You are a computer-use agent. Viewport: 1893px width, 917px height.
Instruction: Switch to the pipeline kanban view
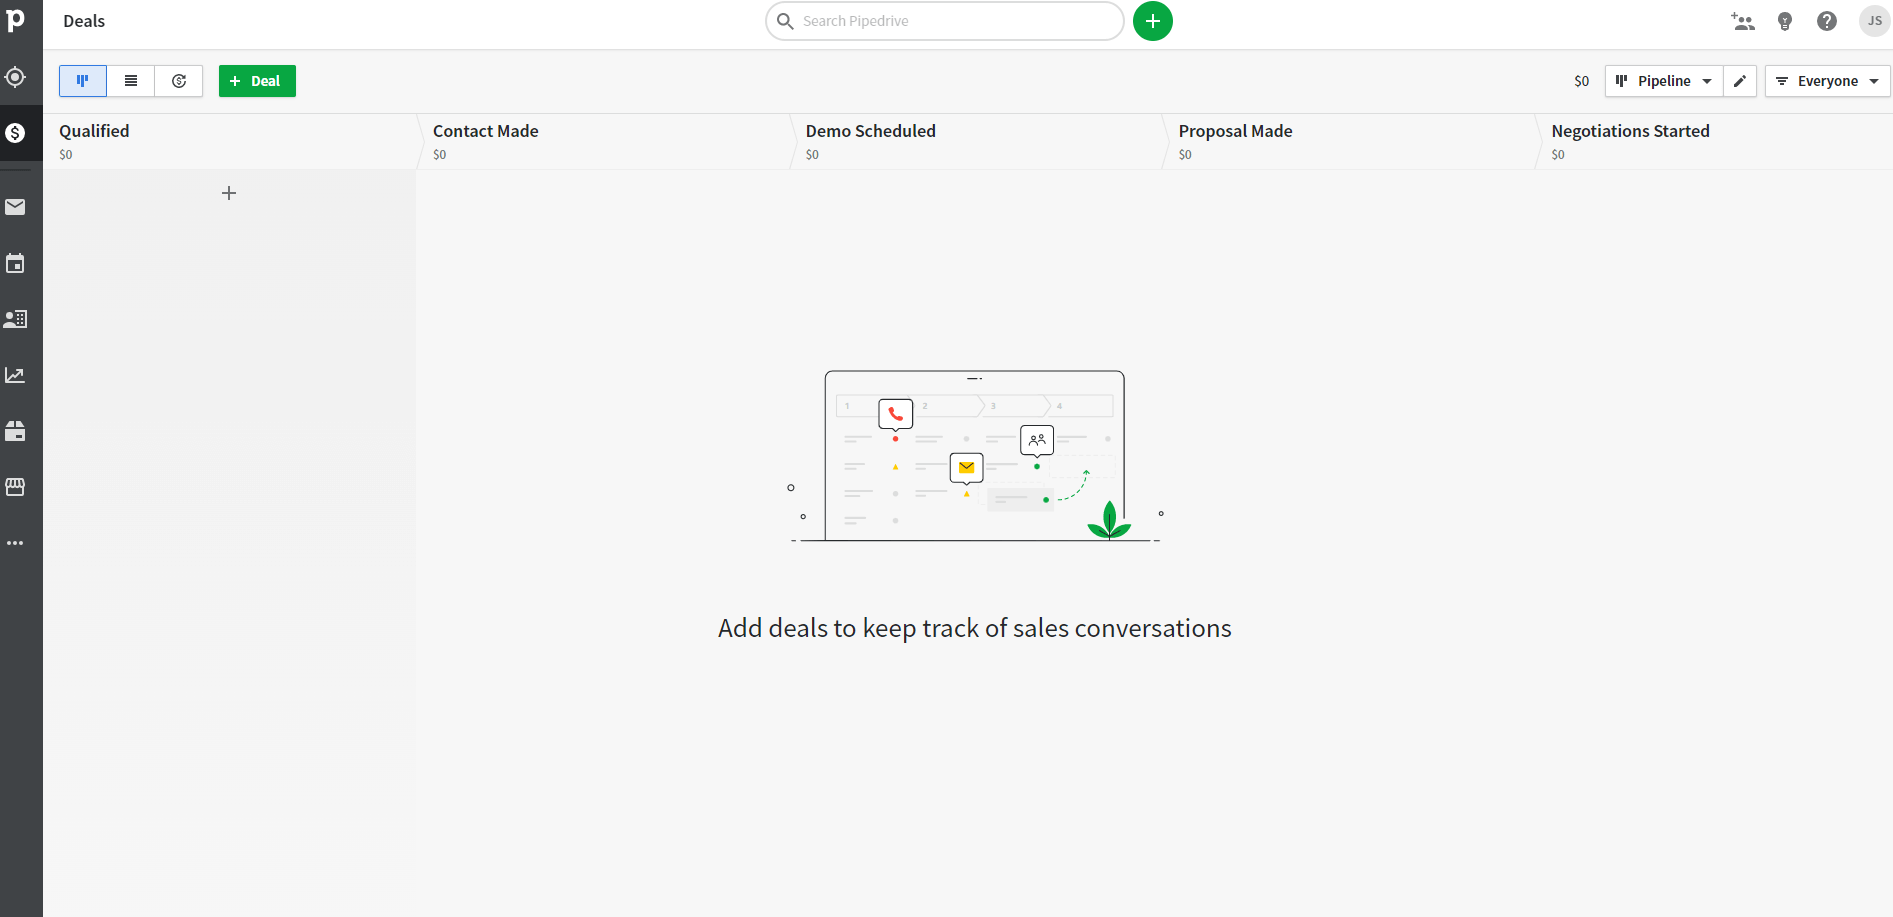83,81
